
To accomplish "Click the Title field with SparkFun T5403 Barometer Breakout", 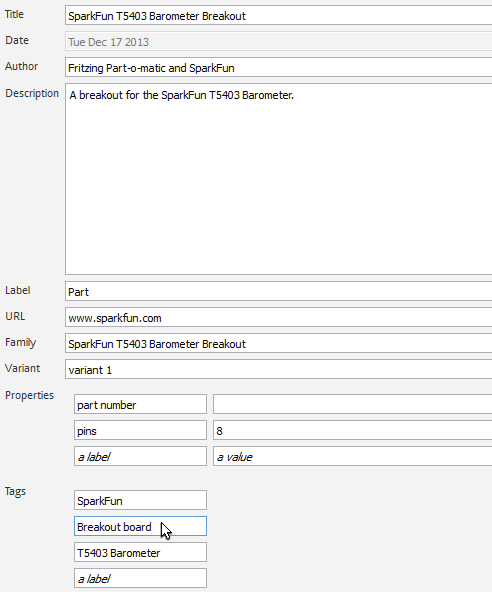I will 279,16.
